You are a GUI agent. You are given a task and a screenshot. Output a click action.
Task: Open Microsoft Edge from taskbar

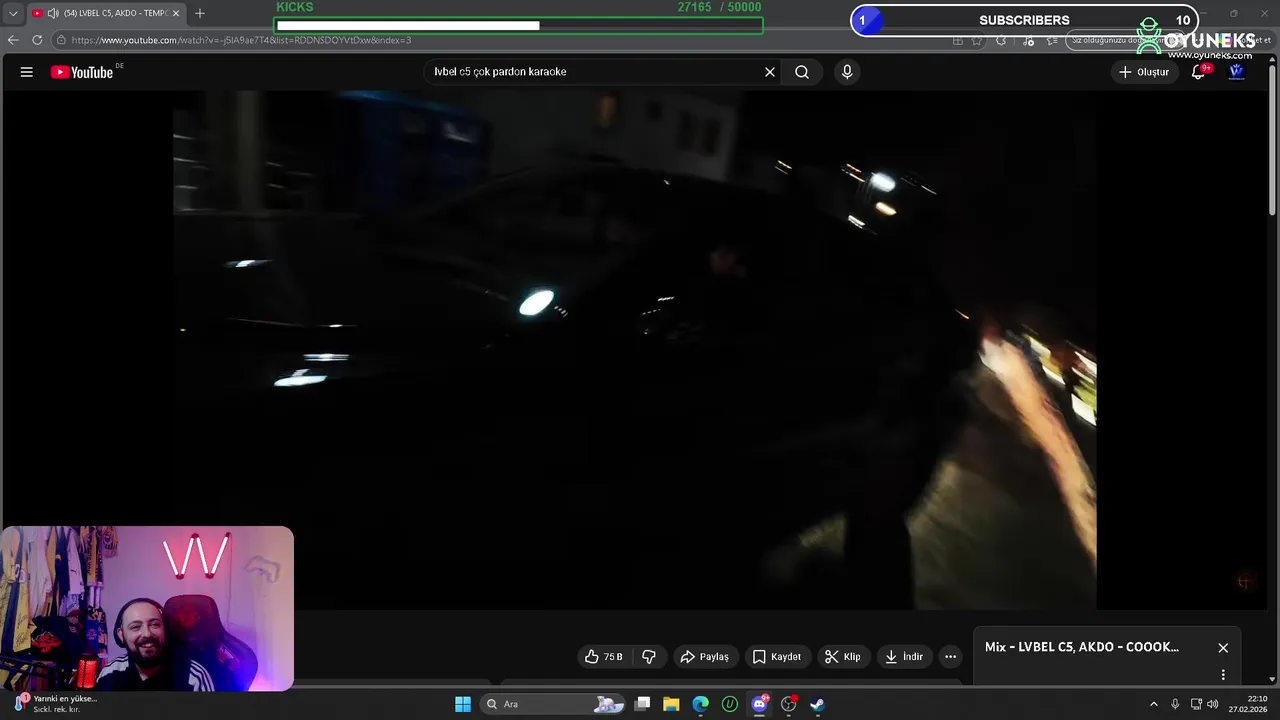coord(701,704)
